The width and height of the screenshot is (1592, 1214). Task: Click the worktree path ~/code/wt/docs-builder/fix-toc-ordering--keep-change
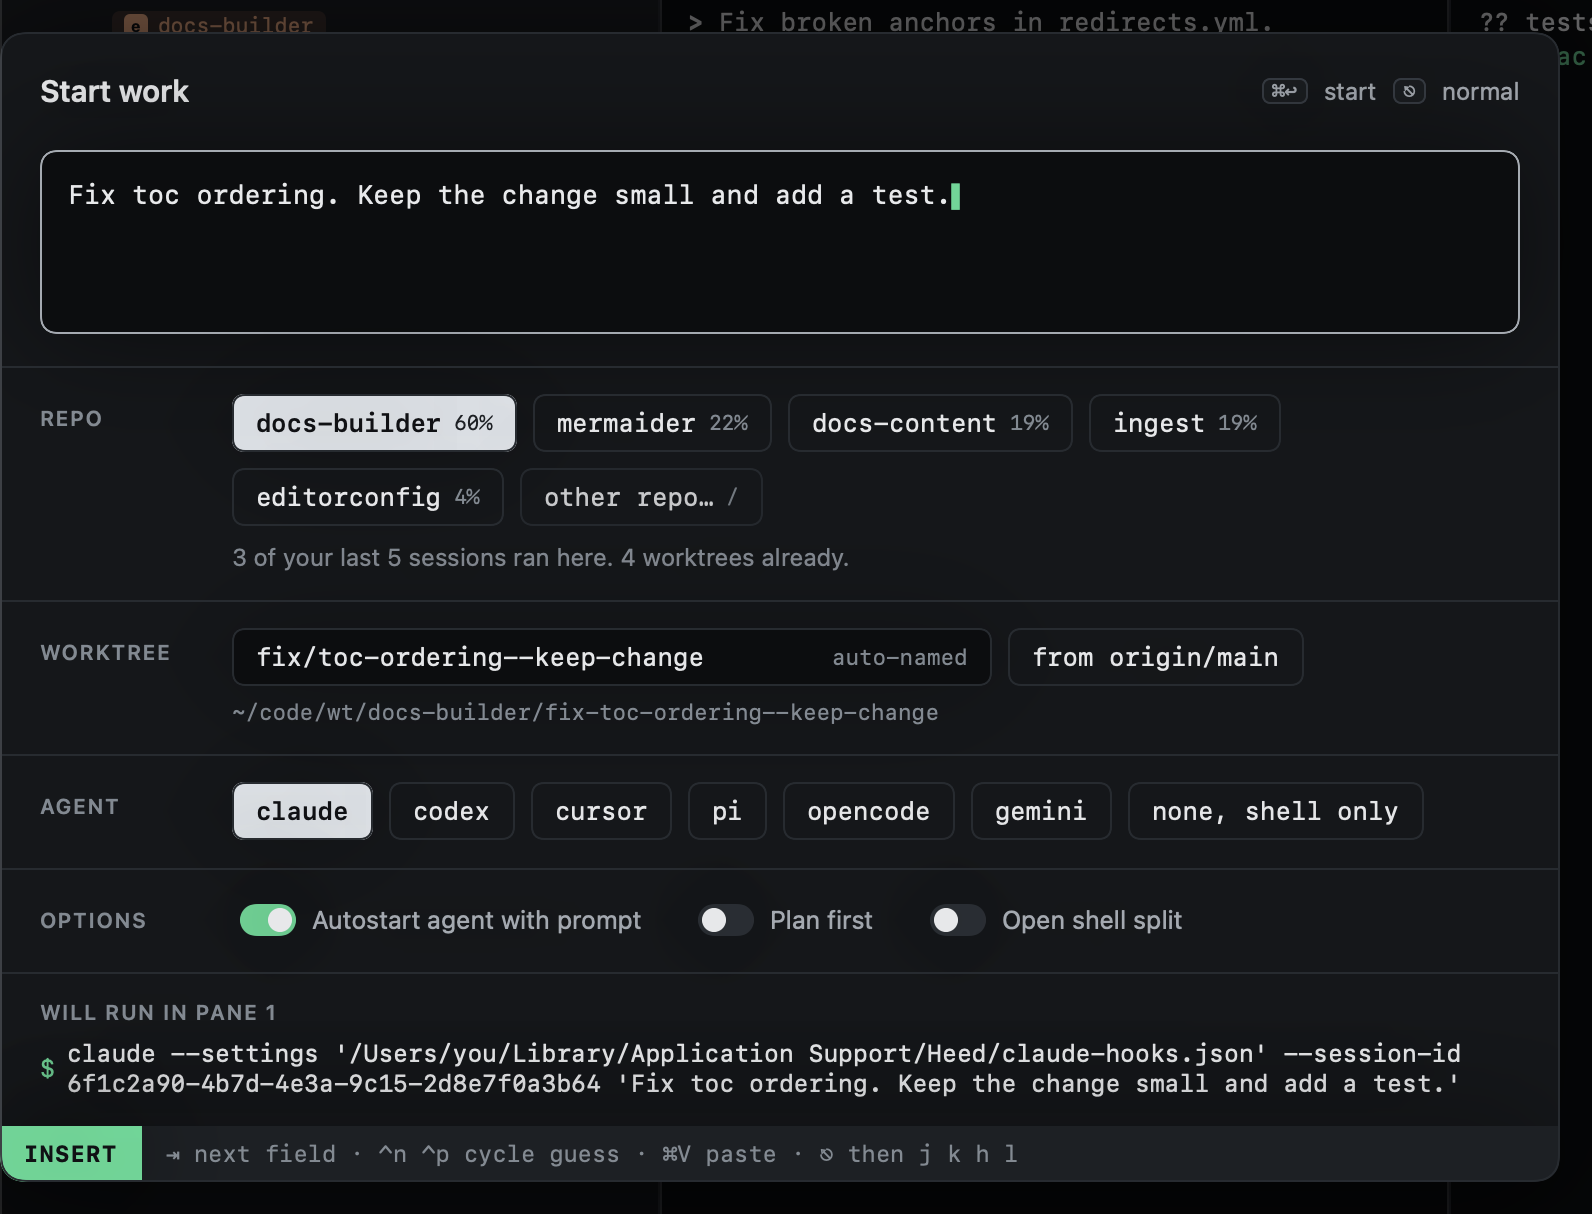(x=585, y=713)
